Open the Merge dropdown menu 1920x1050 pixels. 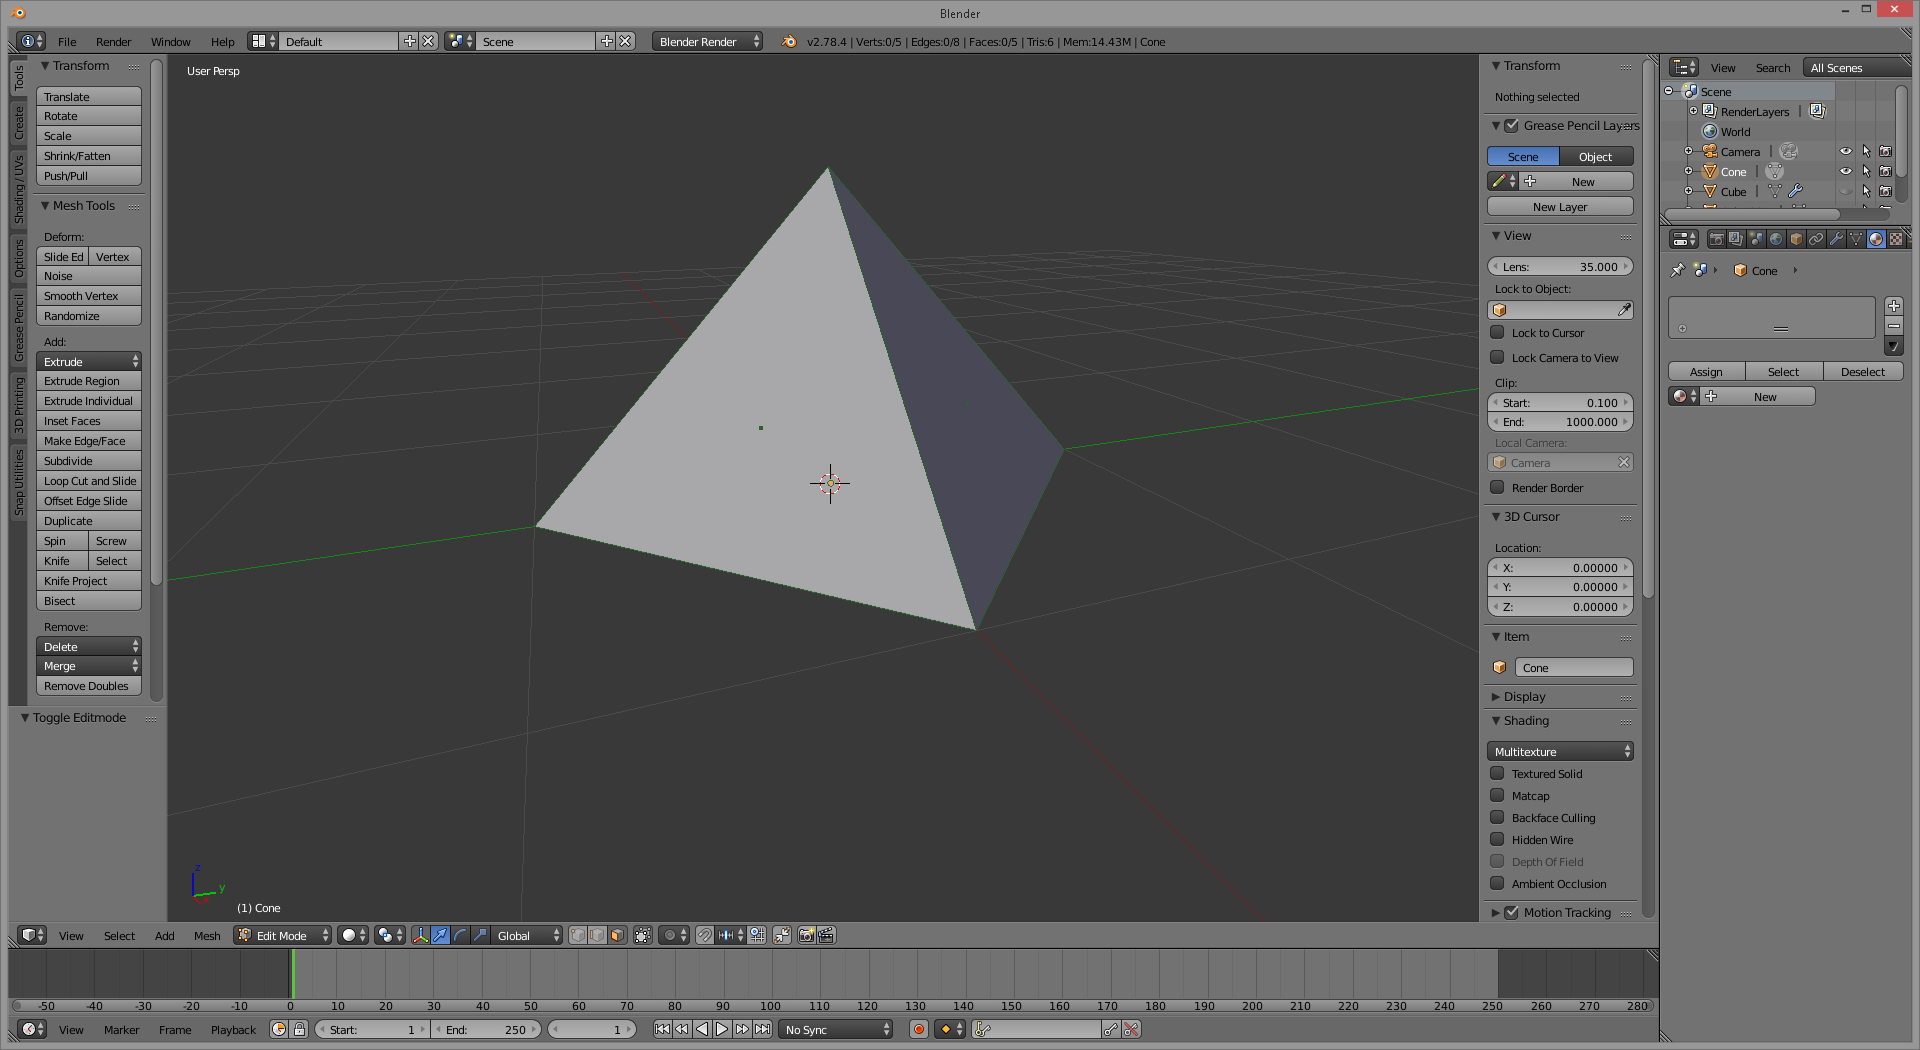pyautogui.click(x=89, y=666)
